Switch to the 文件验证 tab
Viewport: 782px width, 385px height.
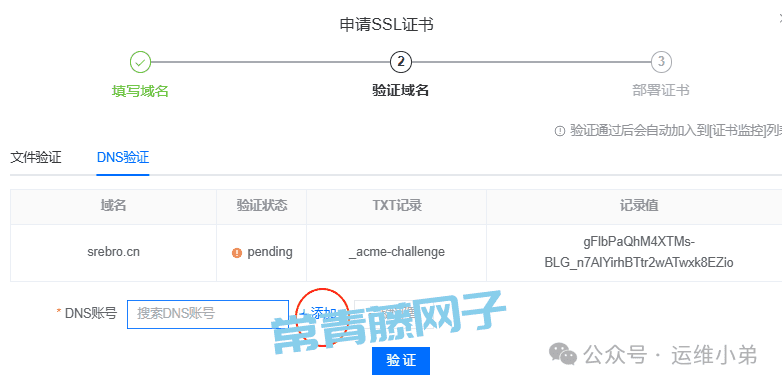tap(36, 158)
